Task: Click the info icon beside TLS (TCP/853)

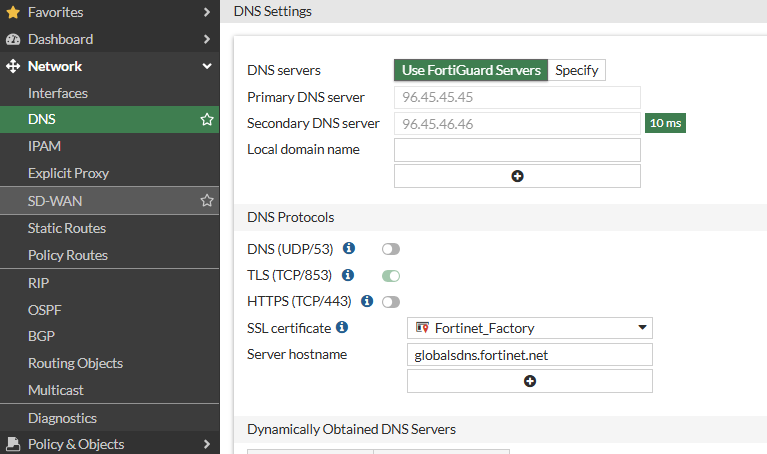Action: (x=349, y=275)
